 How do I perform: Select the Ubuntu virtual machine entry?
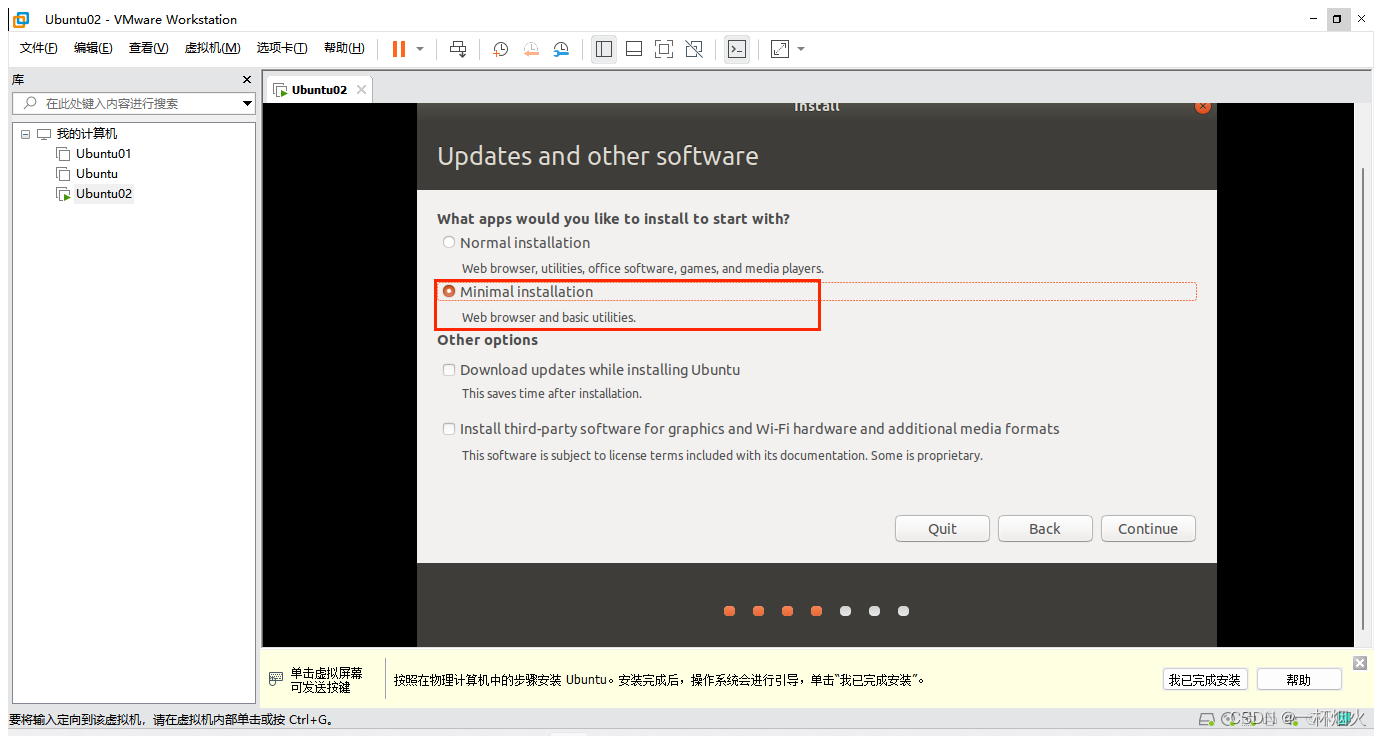point(96,174)
